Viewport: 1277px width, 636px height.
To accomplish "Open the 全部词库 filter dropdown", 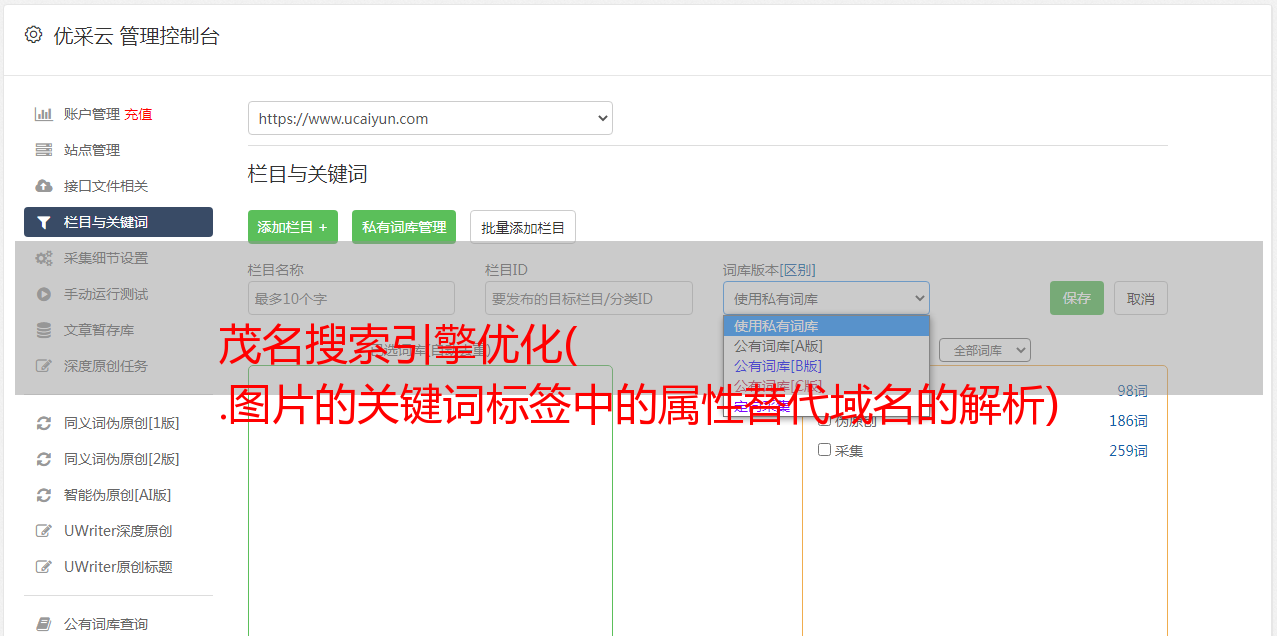I will [985, 350].
